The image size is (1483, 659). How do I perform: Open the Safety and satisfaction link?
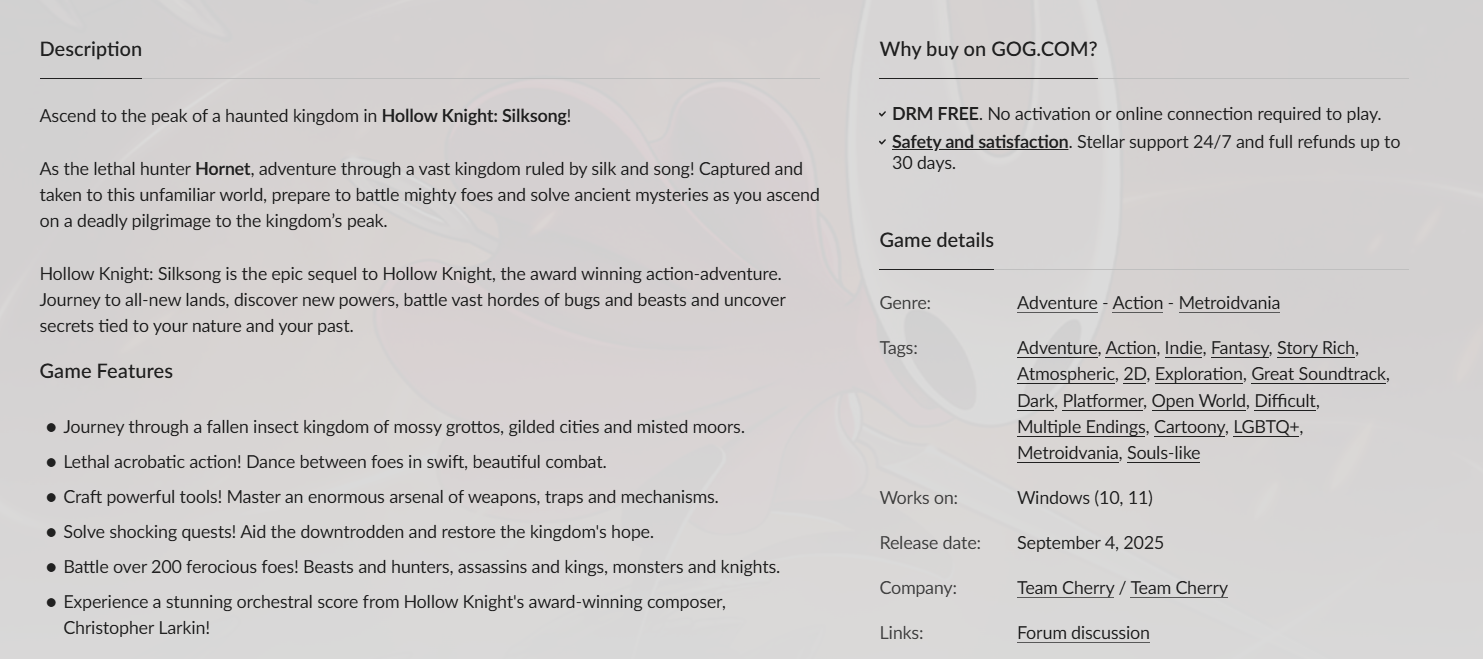tap(980, 142)
